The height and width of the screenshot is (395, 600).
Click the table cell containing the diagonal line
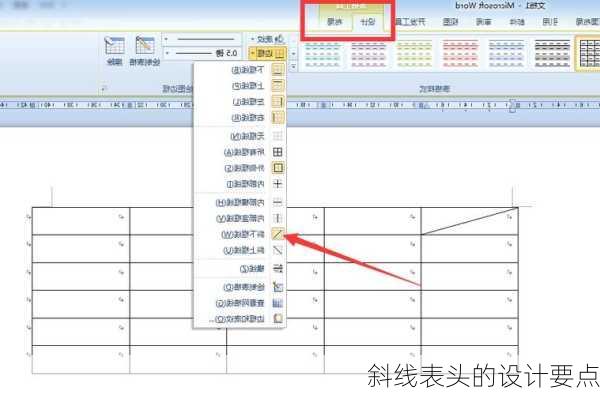(x=470, y=221)
